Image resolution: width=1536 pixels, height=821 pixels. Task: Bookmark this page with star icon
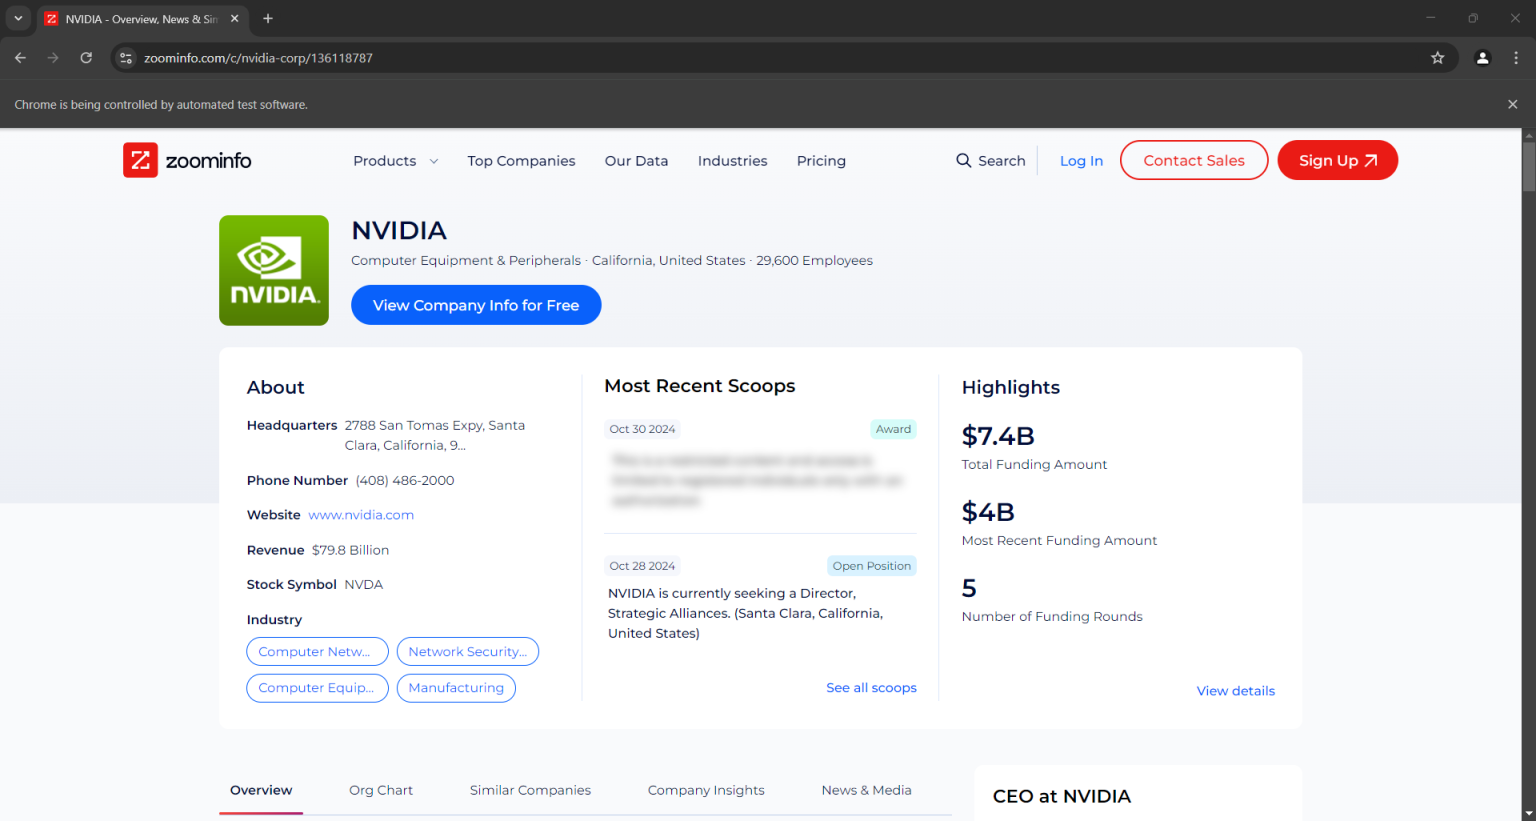click(1437, 58)
